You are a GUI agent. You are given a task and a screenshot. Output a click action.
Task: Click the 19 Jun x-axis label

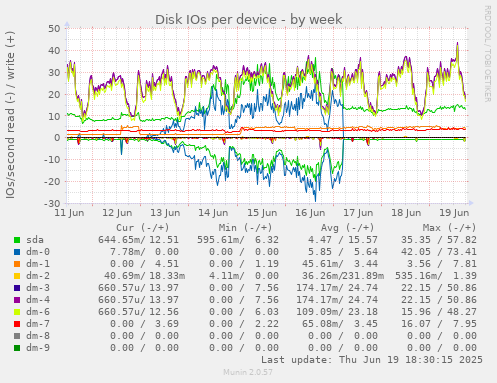point(454,213)
